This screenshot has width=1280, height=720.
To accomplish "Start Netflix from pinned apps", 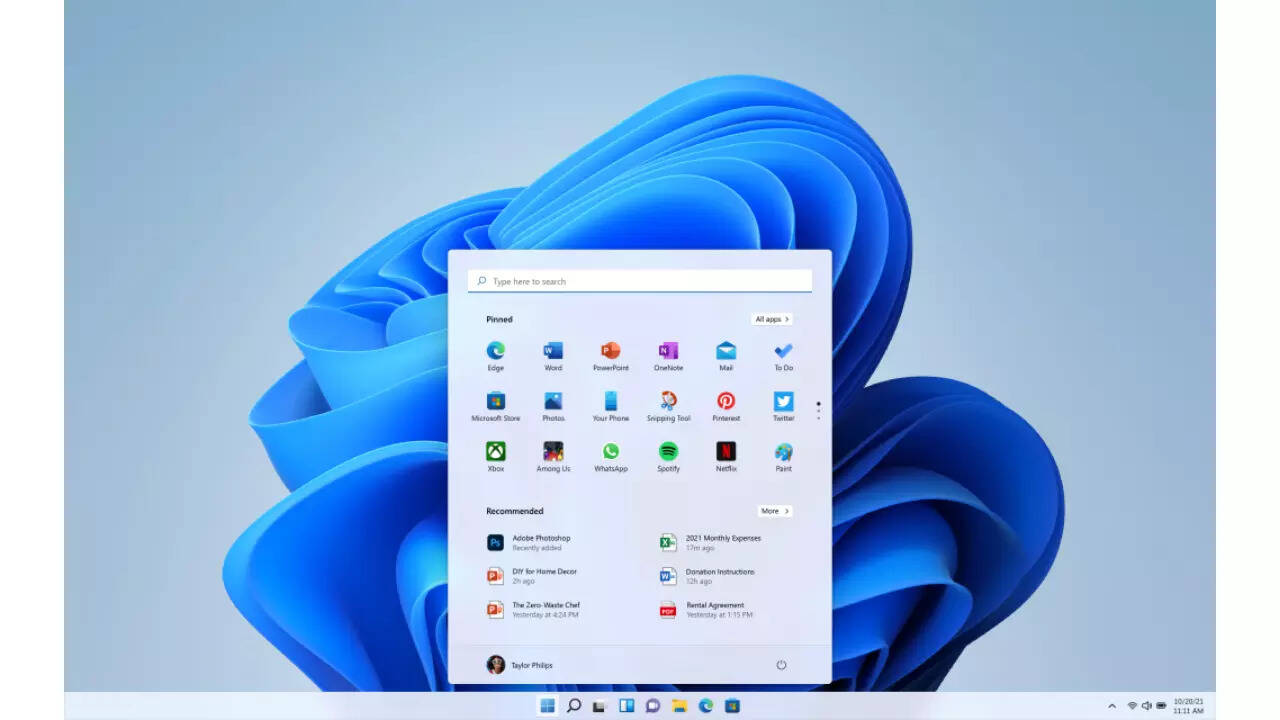I will point(726,452).
